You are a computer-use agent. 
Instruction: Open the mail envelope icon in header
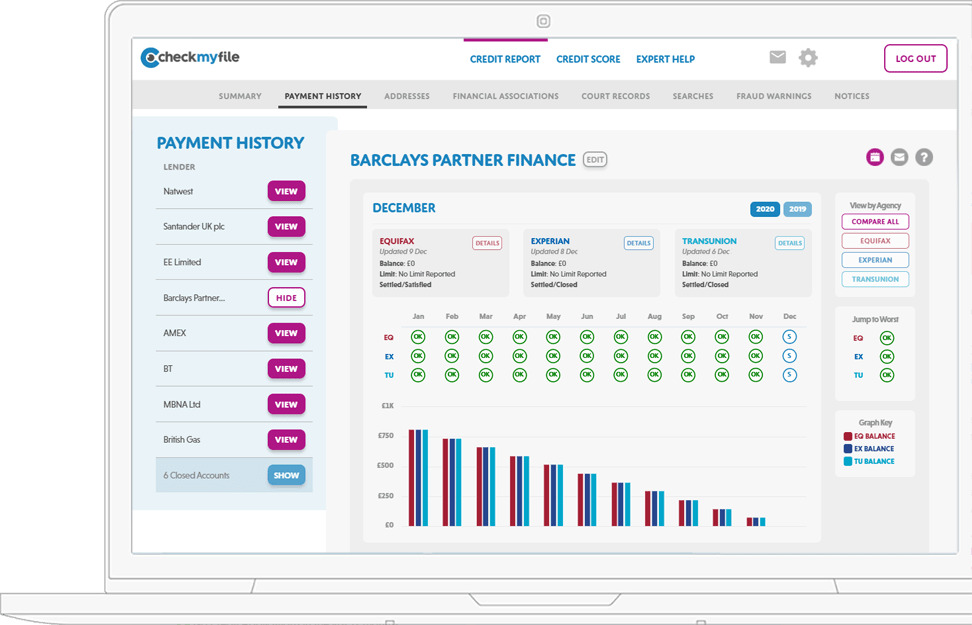point(777,58)
